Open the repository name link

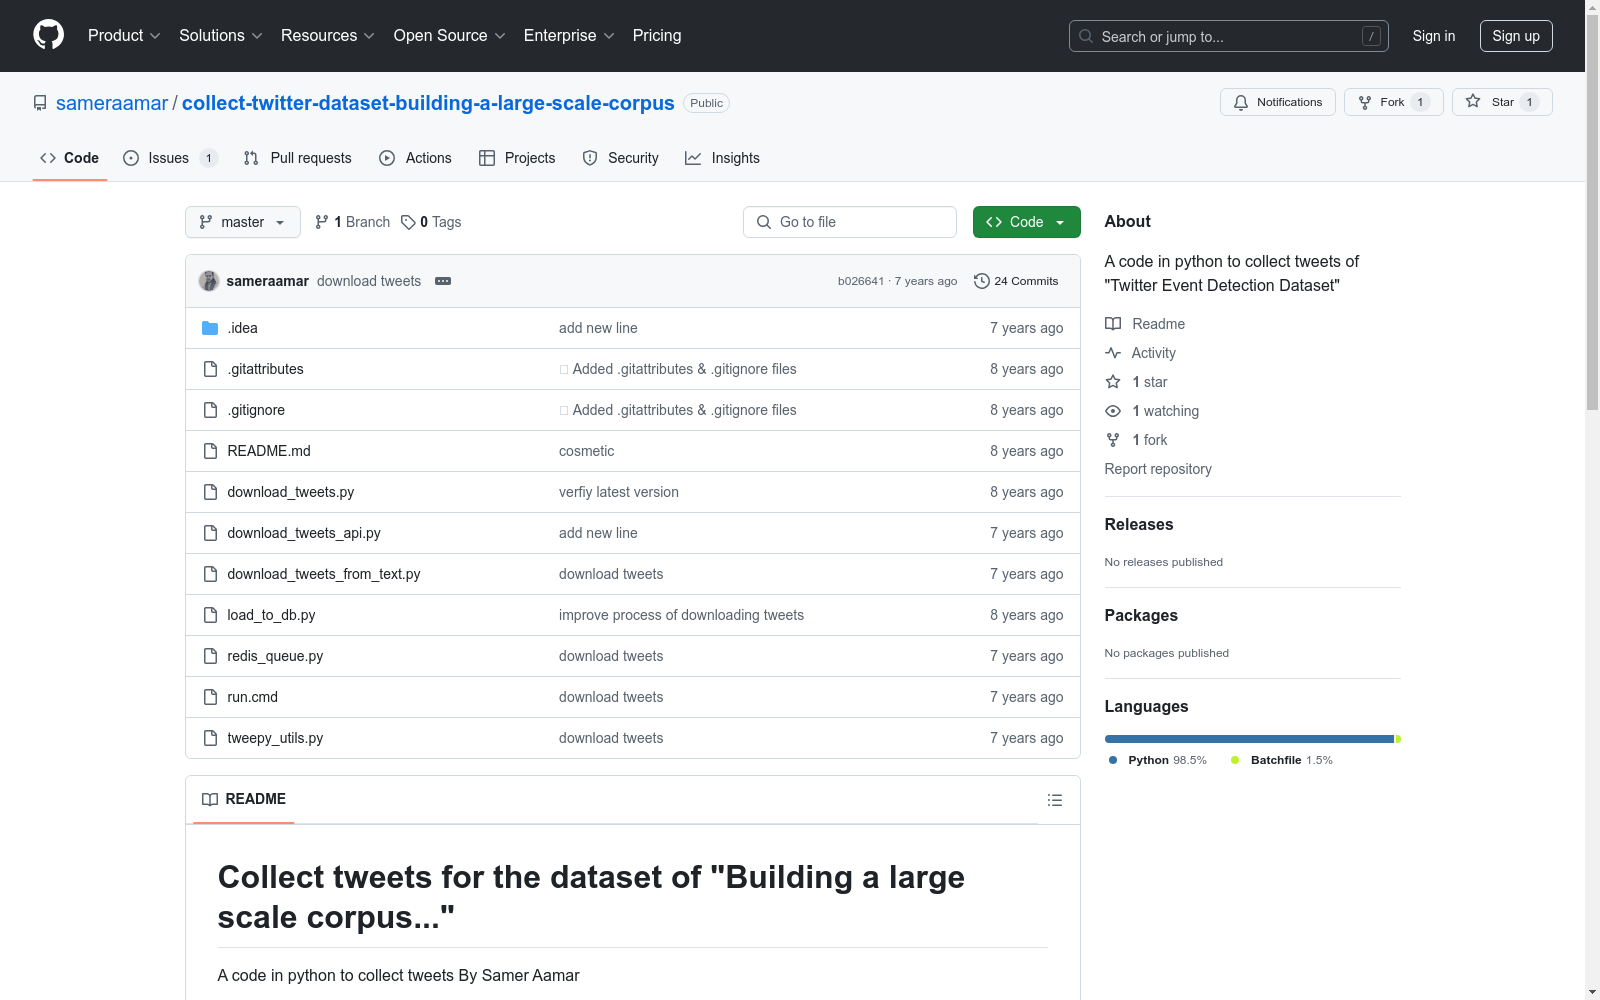[428, 103]
